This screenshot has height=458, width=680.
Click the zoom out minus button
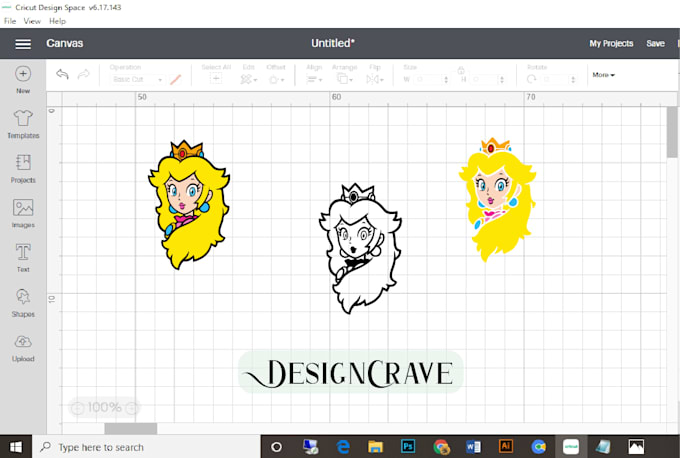(x=77, y=408)
